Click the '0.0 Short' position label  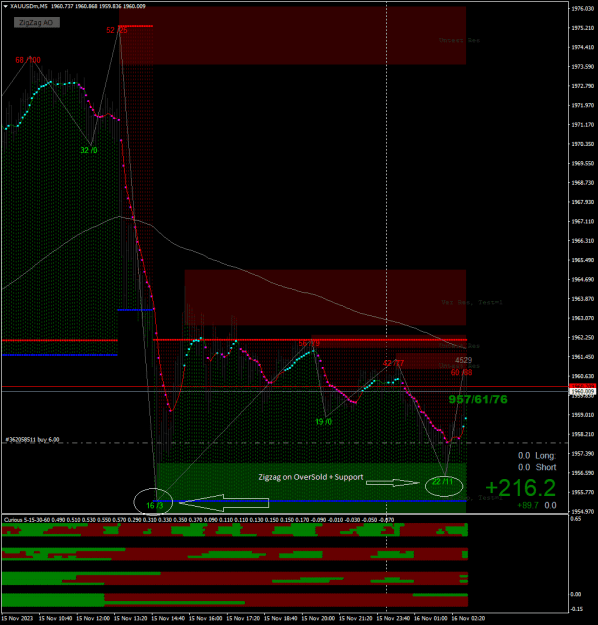coord(537,467)
